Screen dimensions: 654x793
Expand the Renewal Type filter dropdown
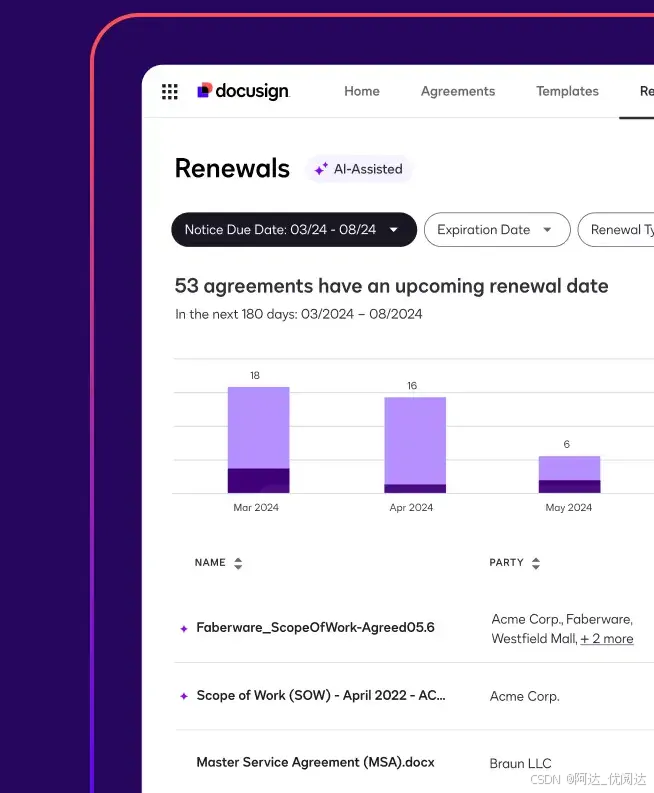point(616,230)
